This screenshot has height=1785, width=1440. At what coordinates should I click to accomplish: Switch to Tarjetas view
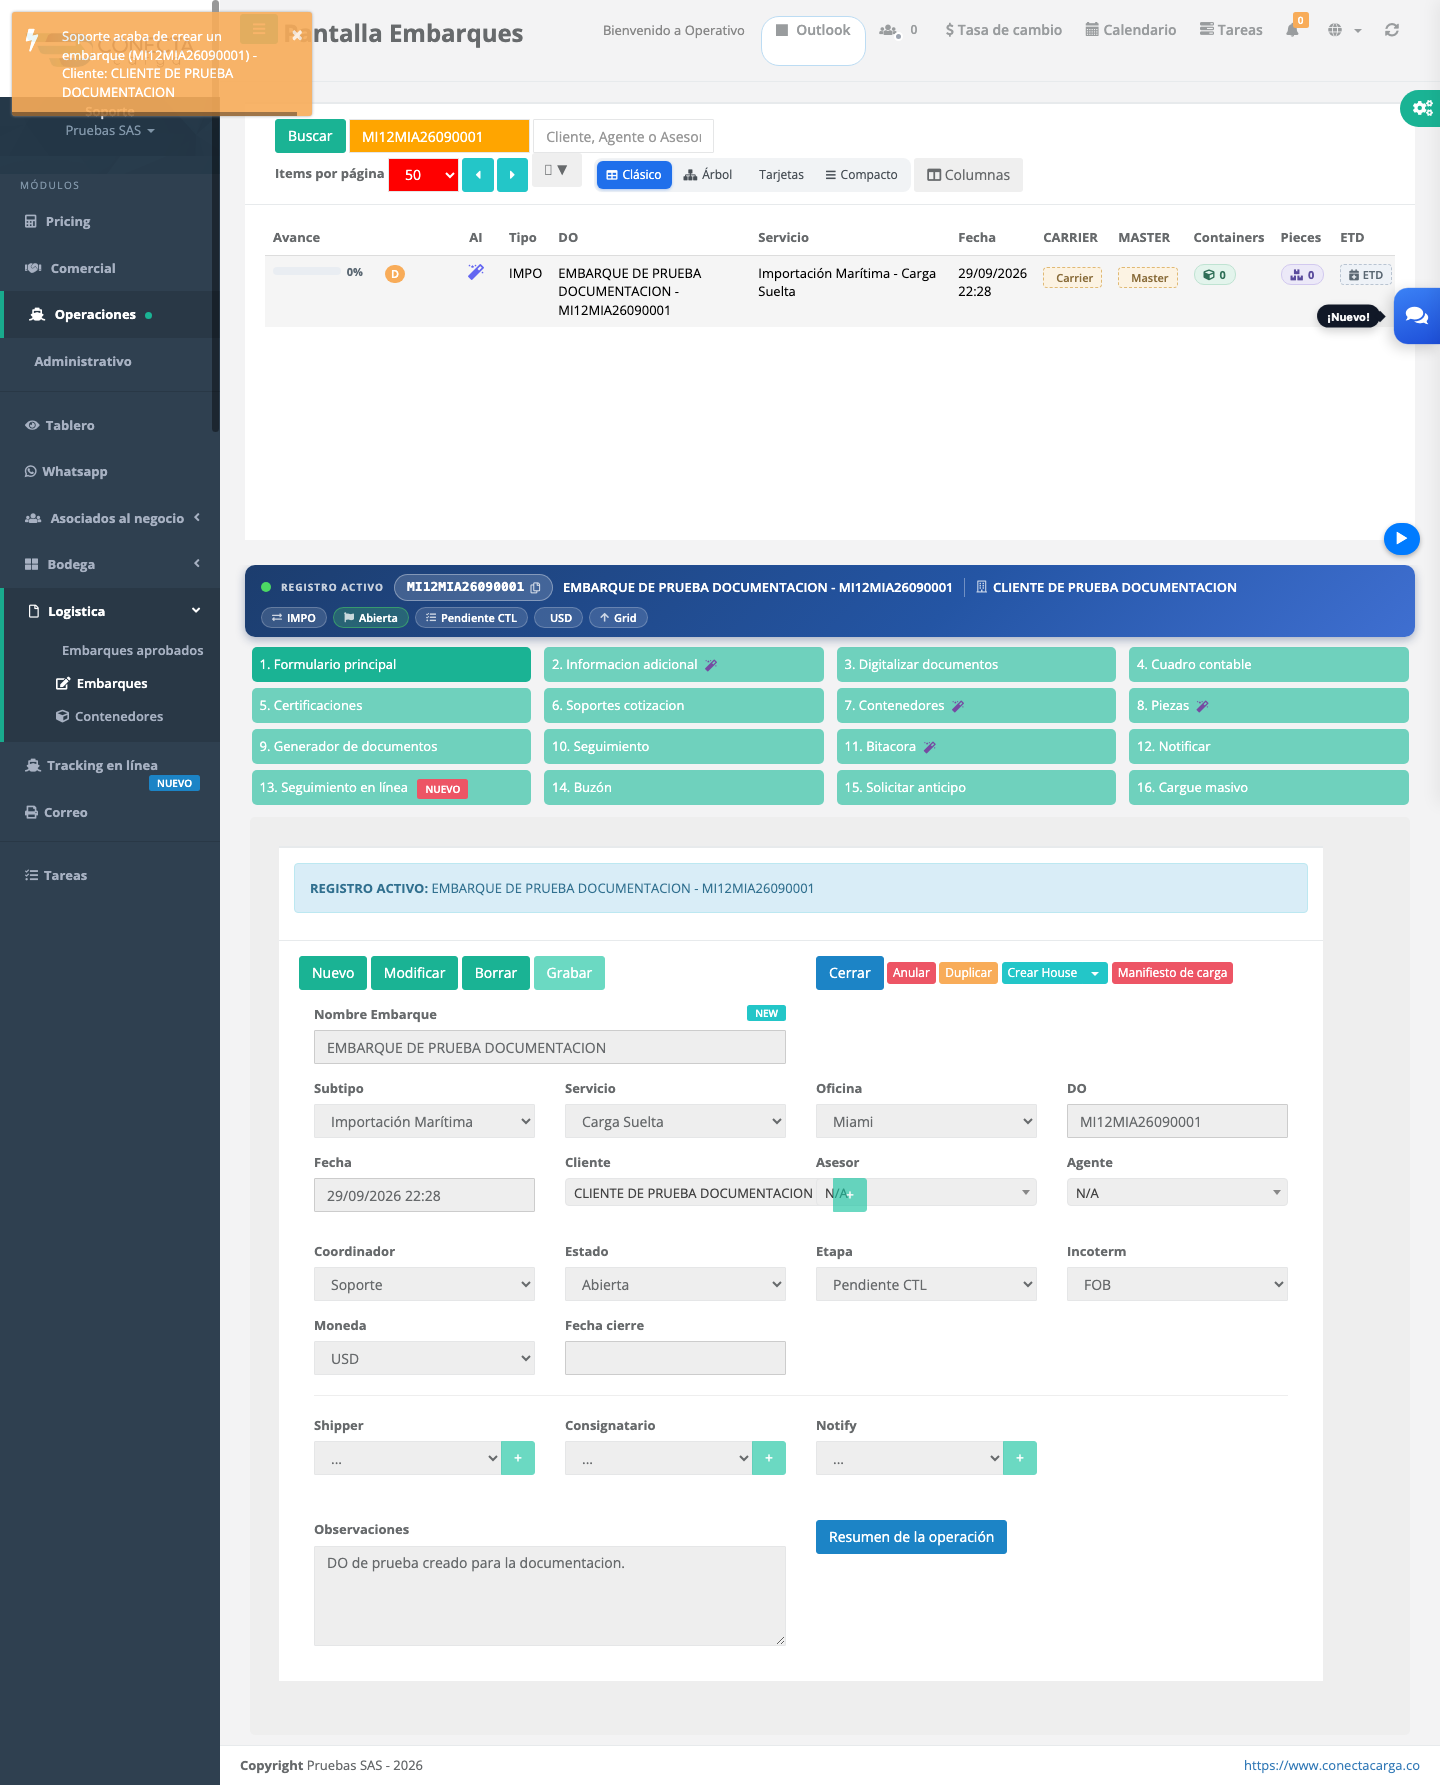[x=781, y=175]
